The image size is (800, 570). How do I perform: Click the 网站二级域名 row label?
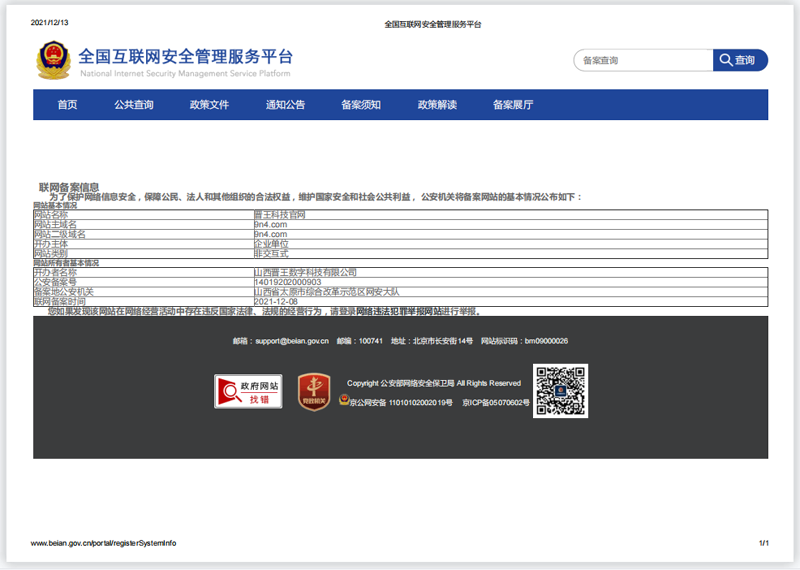pos(60,234)
